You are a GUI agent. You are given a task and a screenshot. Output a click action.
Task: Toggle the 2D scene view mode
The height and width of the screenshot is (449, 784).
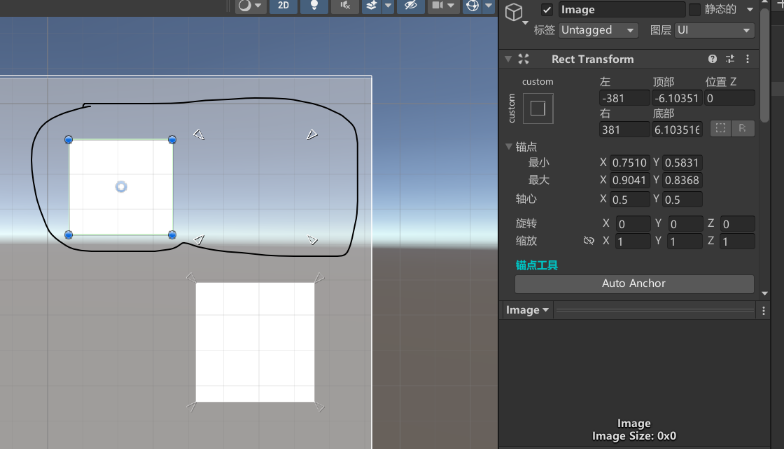[284, 6]
